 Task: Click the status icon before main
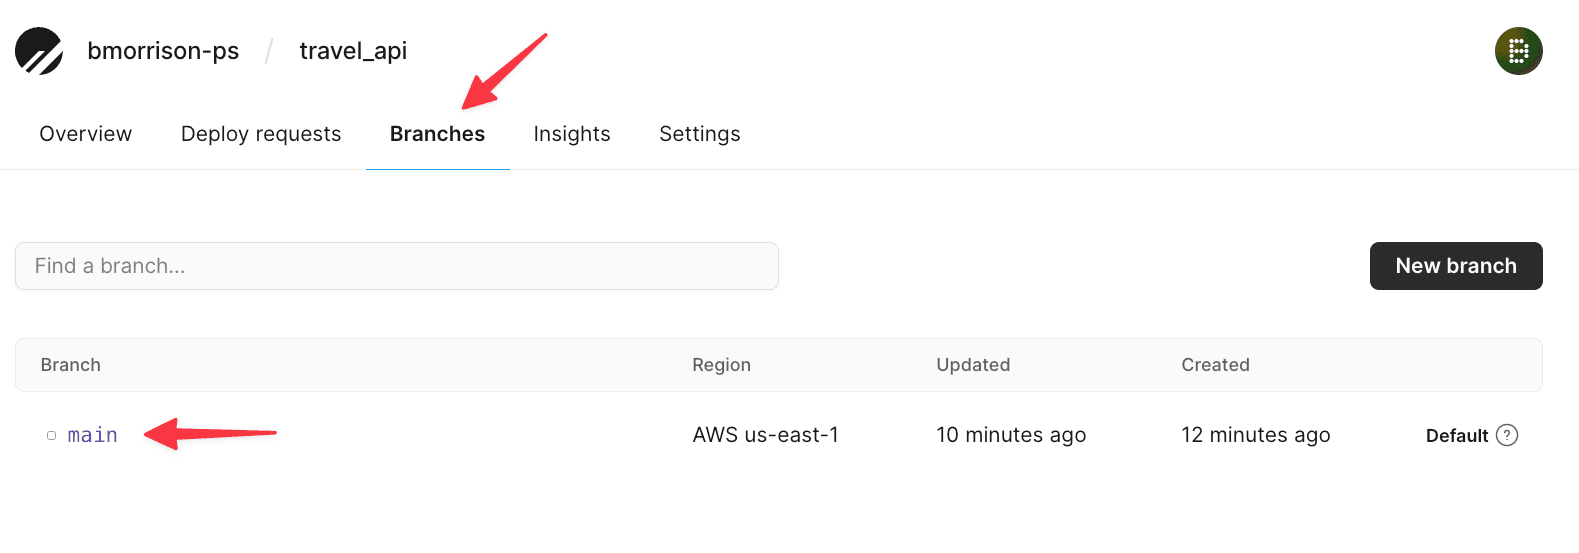[x=52, y=435]
